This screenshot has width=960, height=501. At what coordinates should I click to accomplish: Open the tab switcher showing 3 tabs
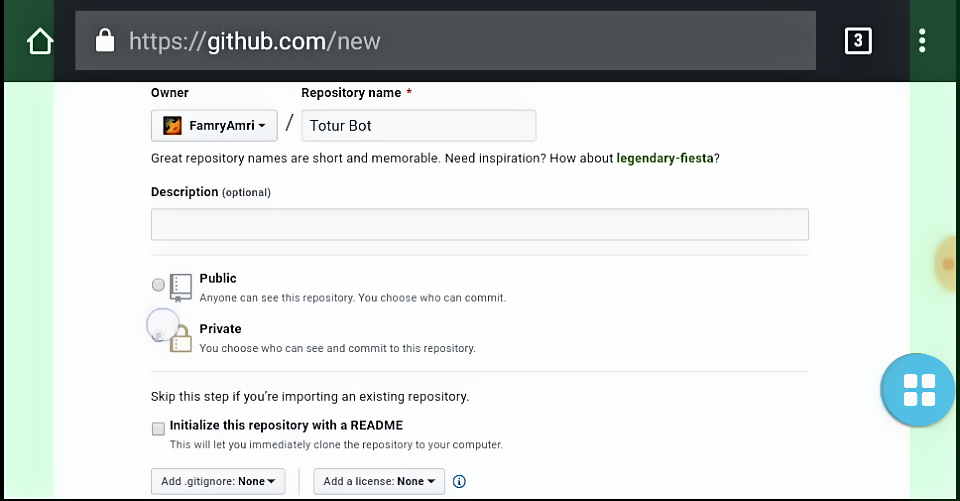point(858,41)
